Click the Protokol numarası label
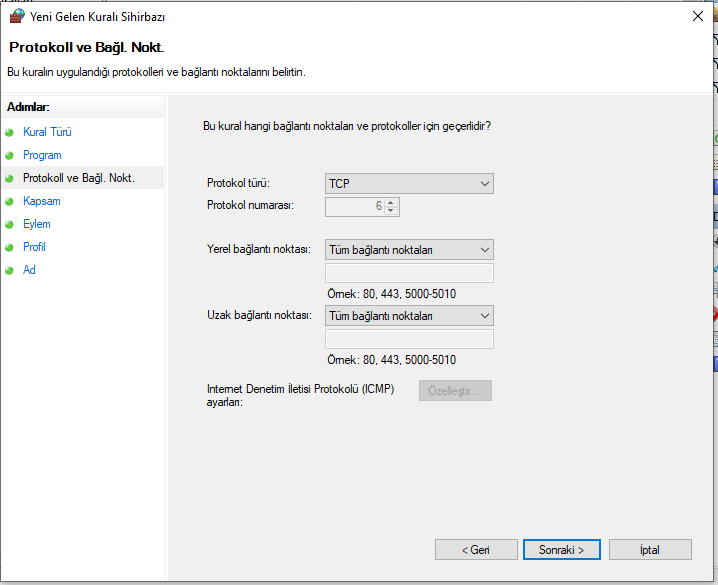The image size is (718, 585). coord(250,205)
